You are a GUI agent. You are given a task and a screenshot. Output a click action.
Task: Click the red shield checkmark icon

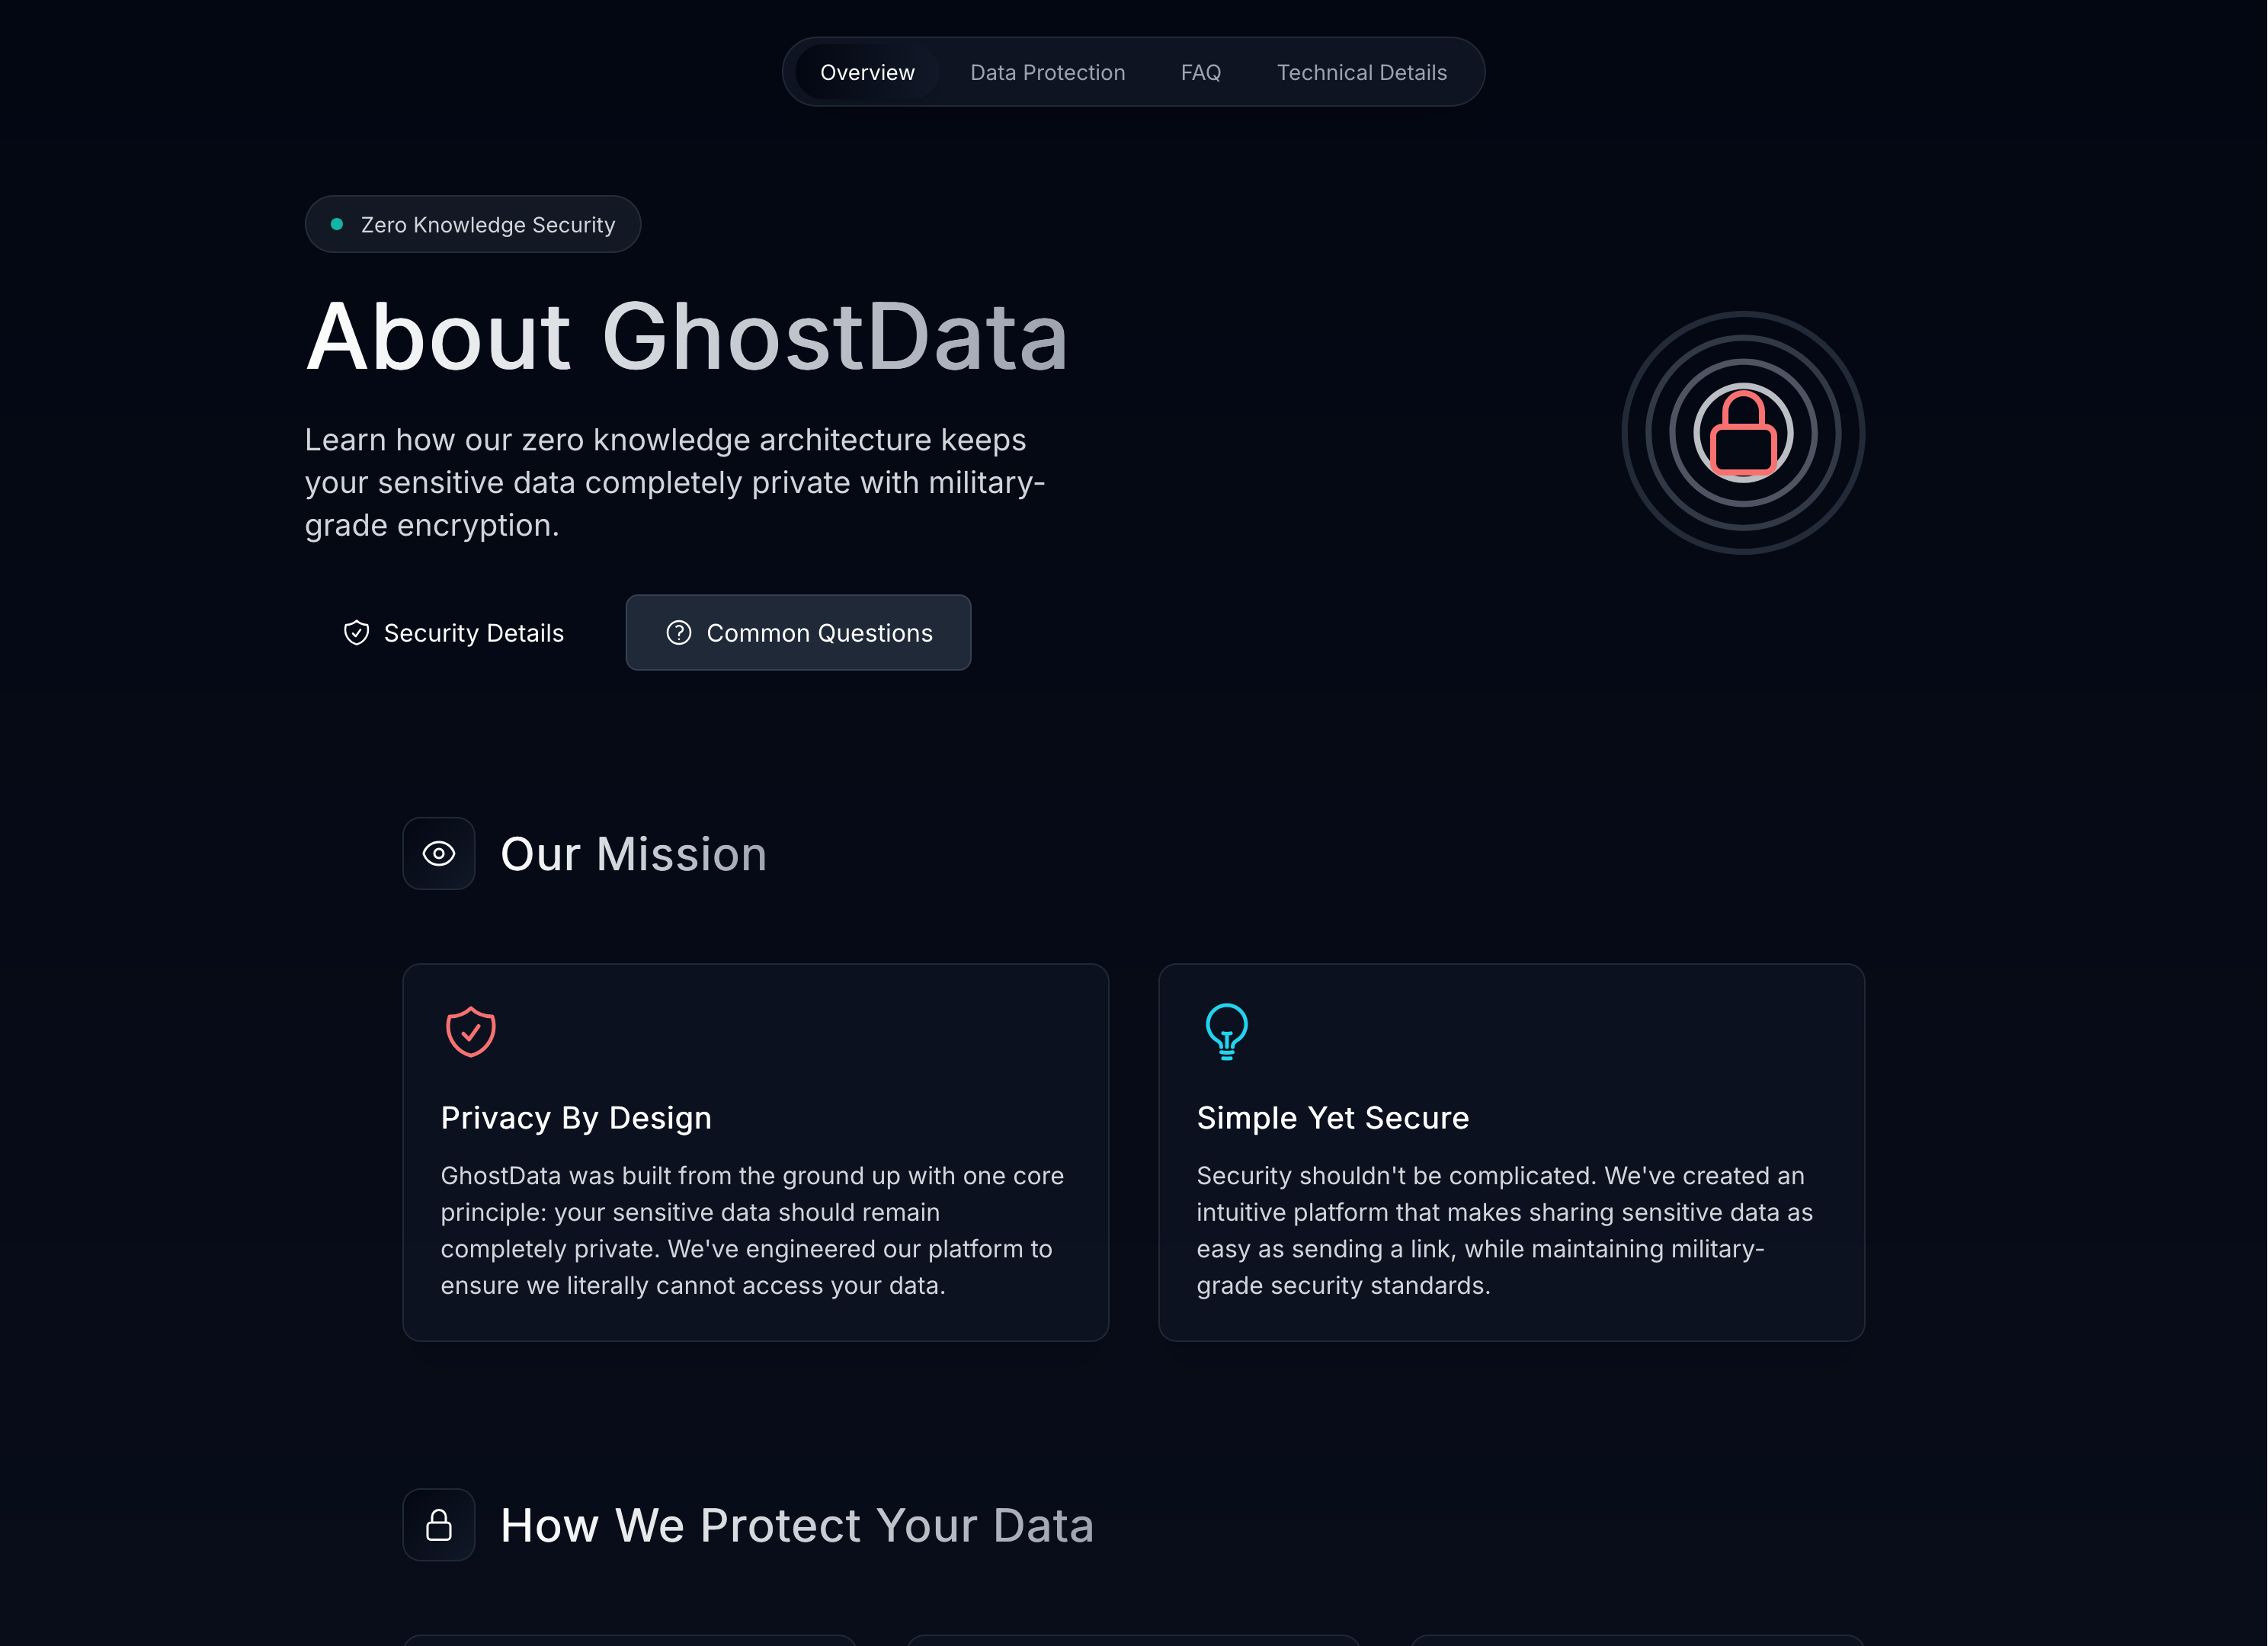point(470,1031)
